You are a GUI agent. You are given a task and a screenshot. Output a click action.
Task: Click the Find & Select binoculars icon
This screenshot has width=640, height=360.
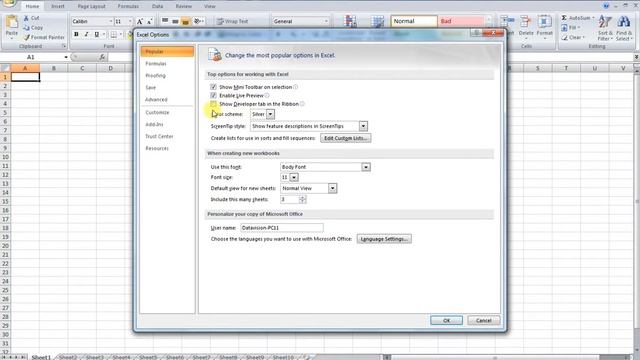[x=624, y=22]
